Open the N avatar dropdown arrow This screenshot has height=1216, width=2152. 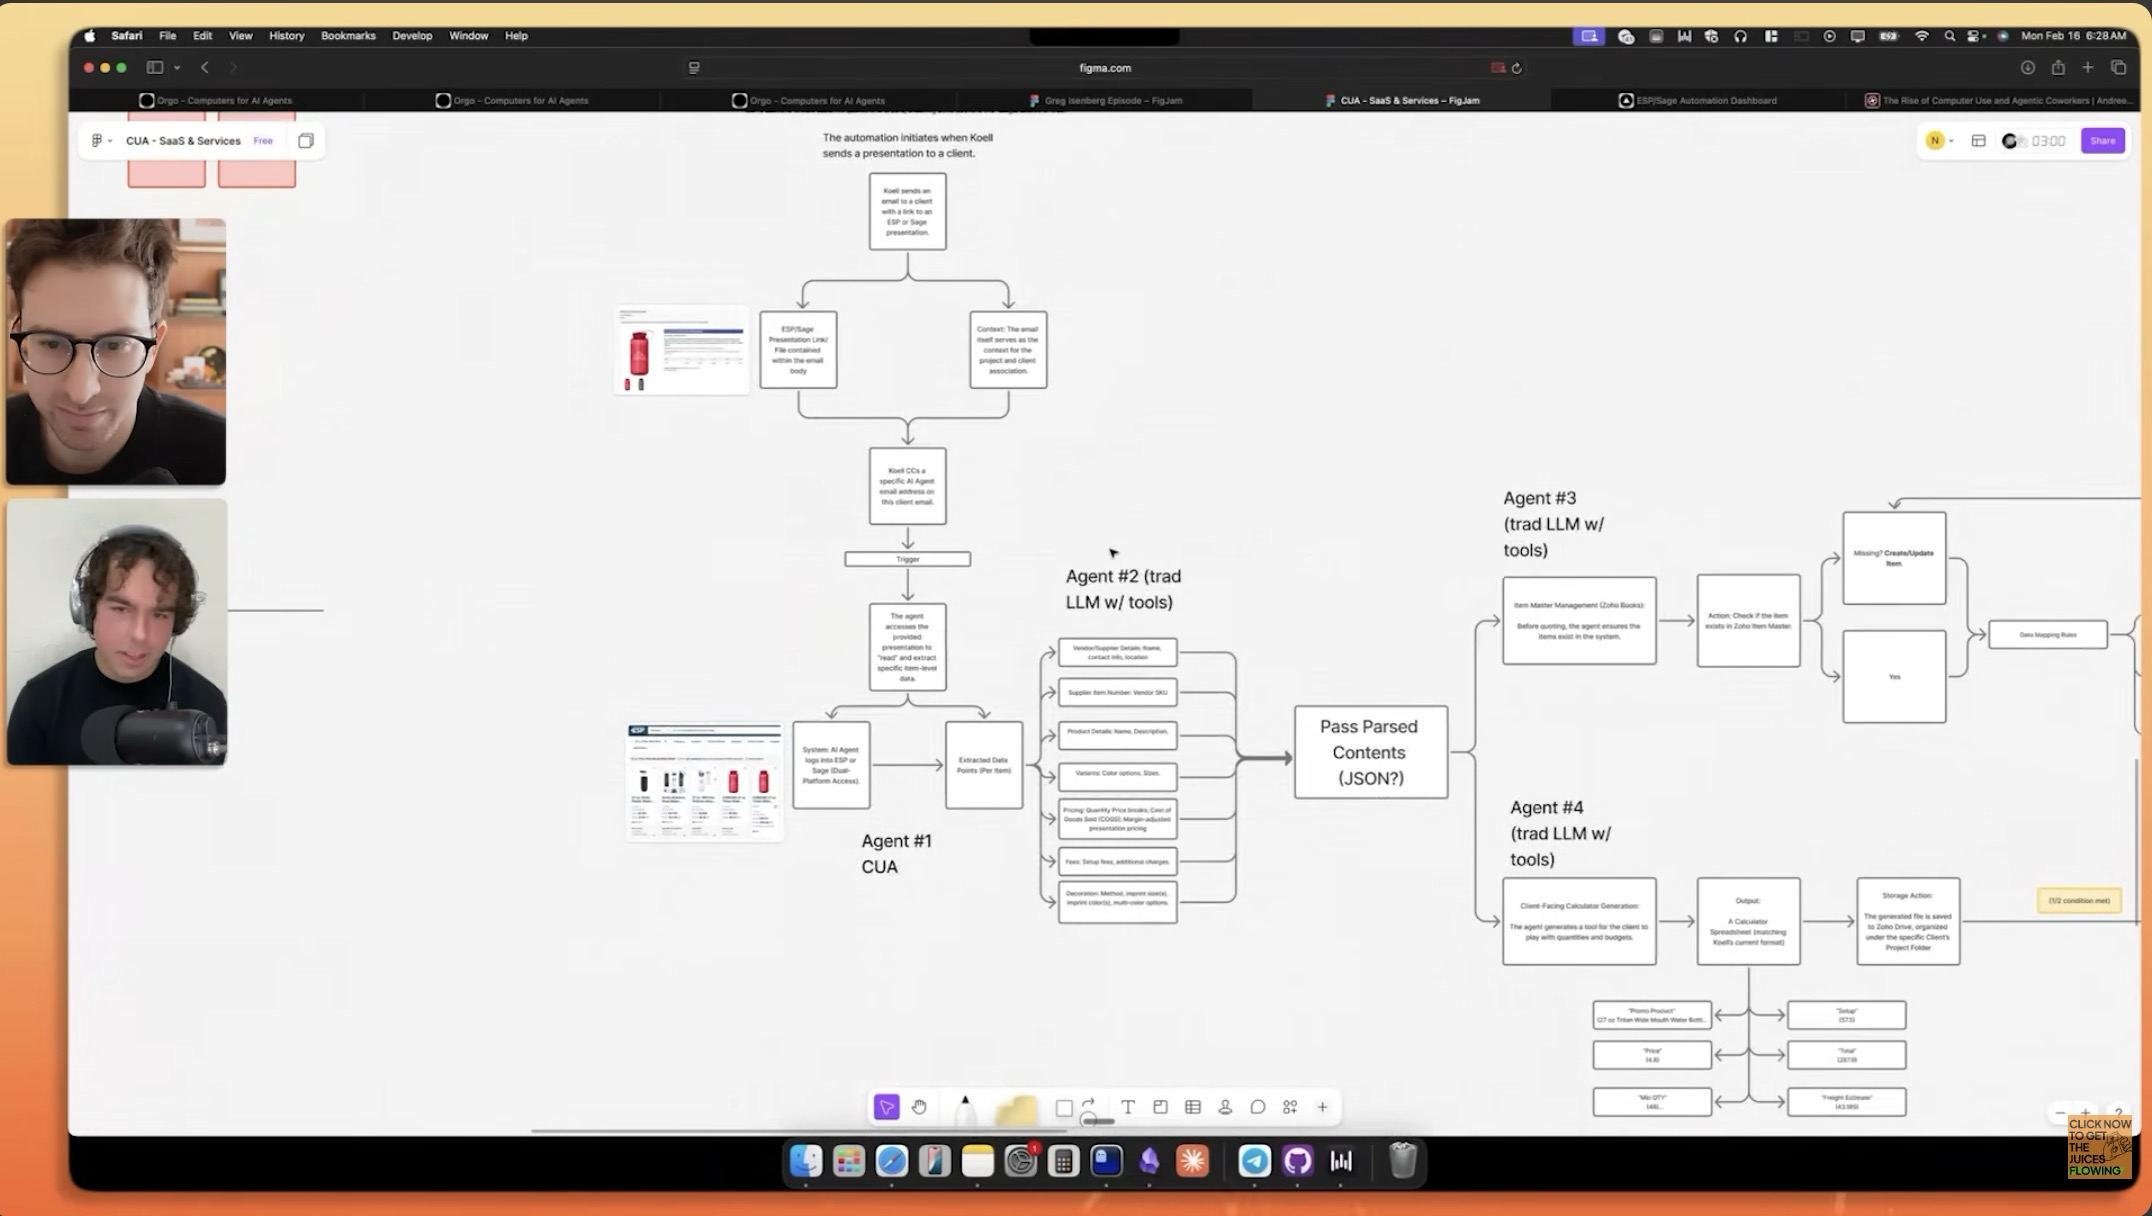(x=1951, y=141)
